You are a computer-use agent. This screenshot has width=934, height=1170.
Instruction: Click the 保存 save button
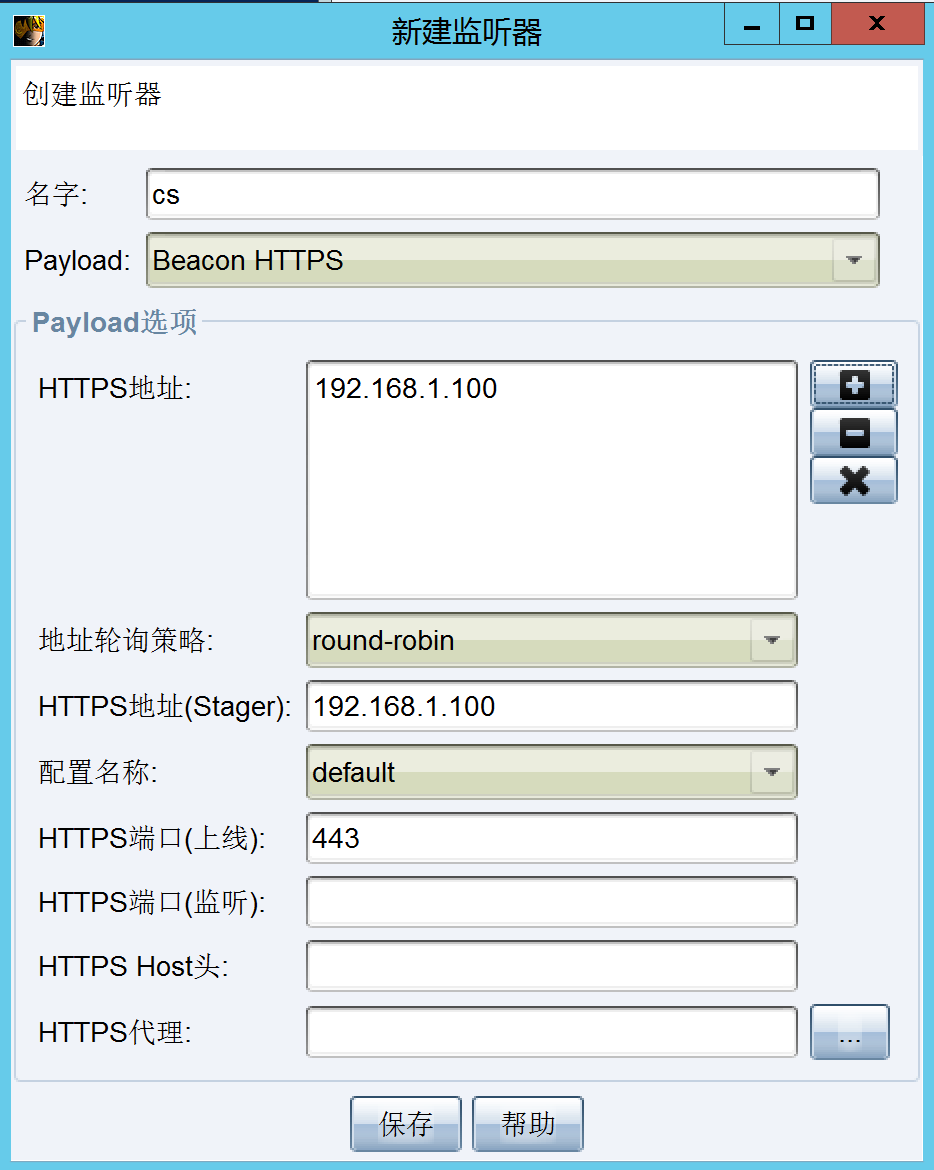click(406, 1124)
